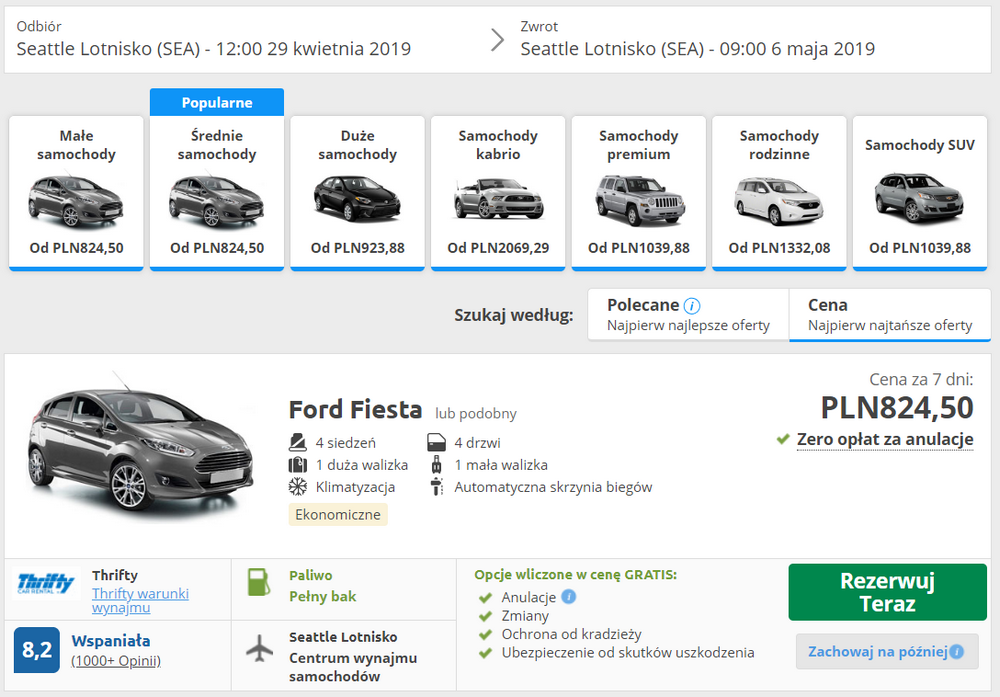Click the Thrifty car rental logo
The width and height of the screenshot is (1000, 697).
coord(46,583)
